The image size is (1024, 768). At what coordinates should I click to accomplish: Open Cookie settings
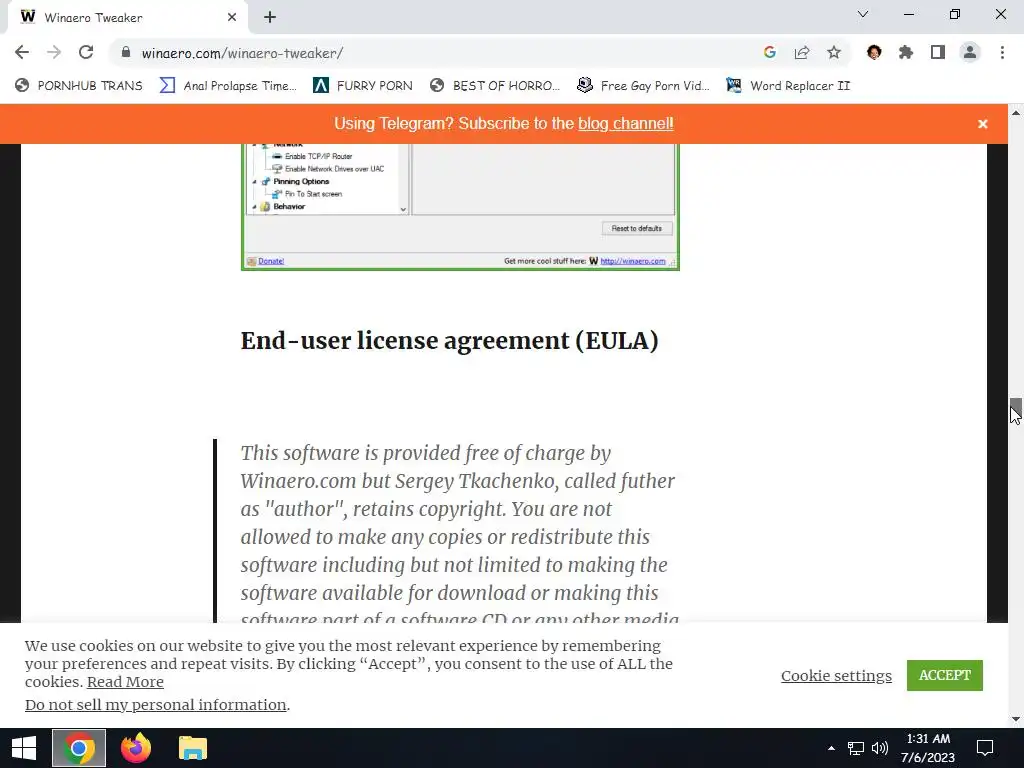coord(836,675)
